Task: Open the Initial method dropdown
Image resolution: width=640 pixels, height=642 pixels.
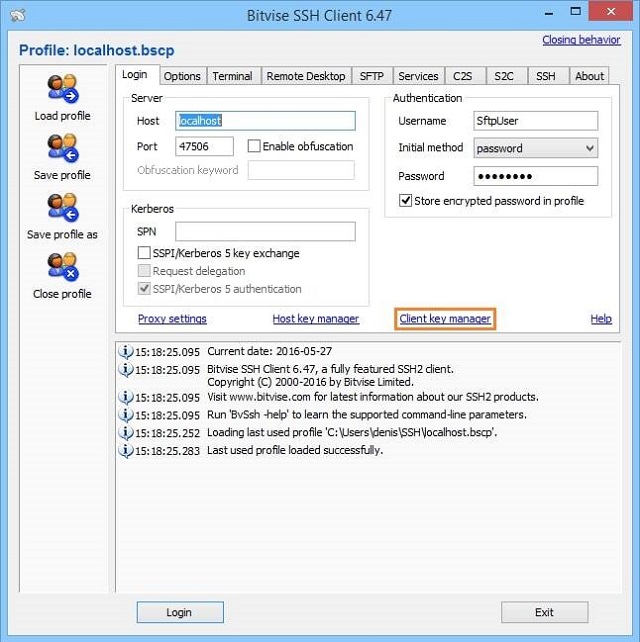Action: tap(536, 148)
